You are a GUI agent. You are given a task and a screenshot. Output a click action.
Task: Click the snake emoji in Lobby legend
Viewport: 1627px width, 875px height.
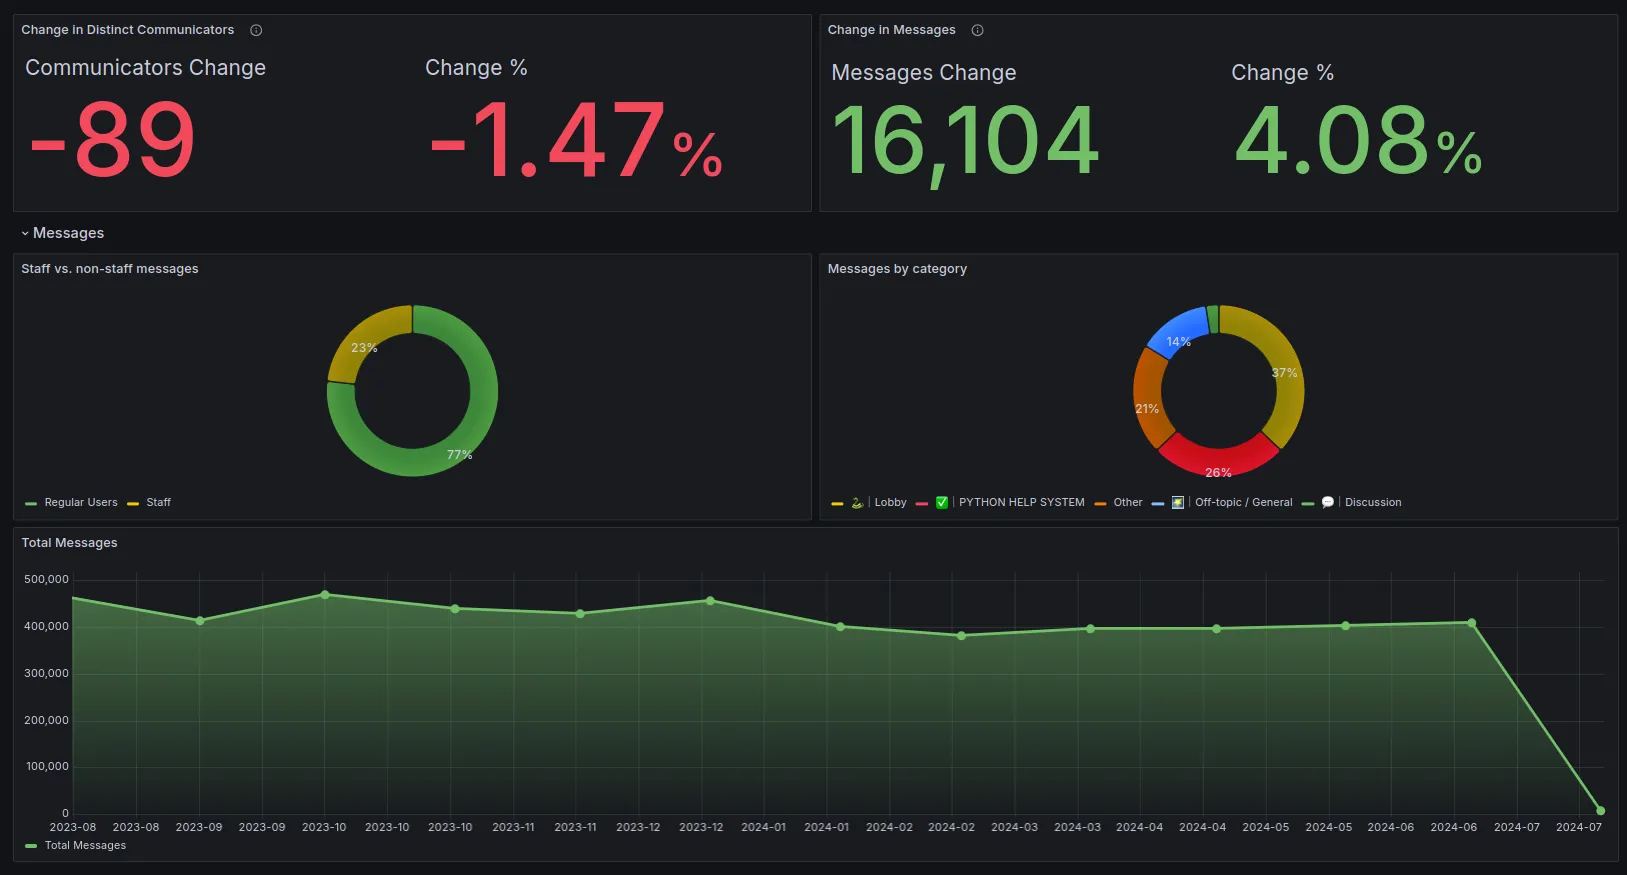857,503
